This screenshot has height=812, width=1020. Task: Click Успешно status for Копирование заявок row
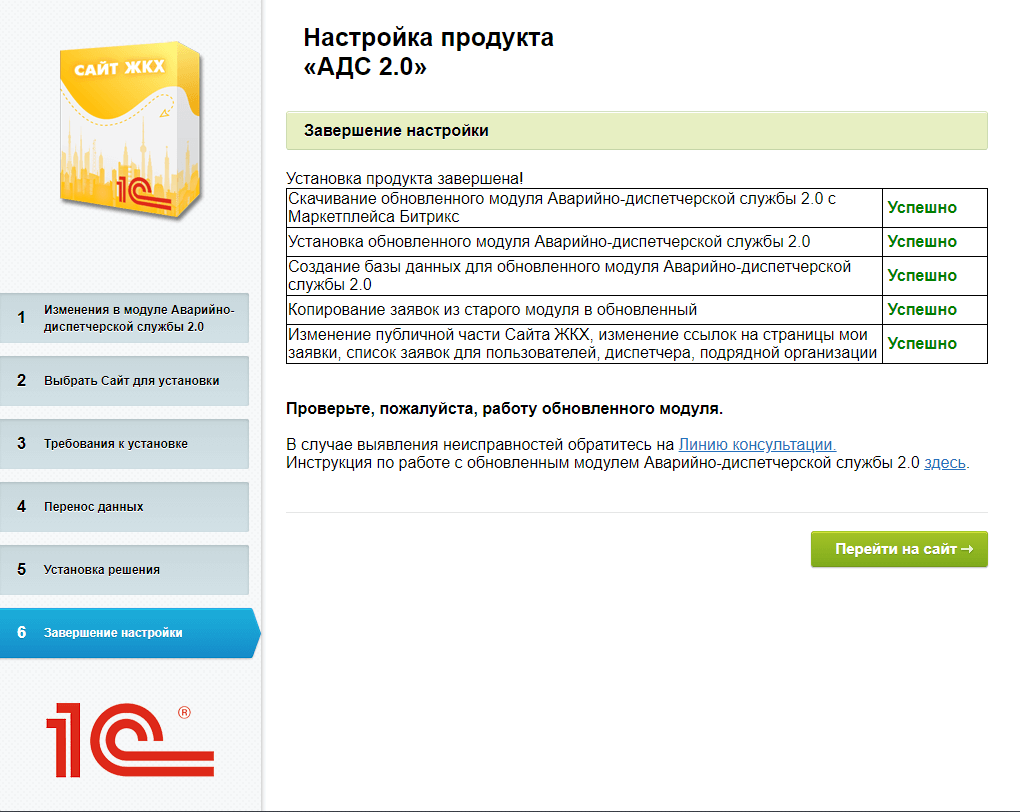click(922, 310)
